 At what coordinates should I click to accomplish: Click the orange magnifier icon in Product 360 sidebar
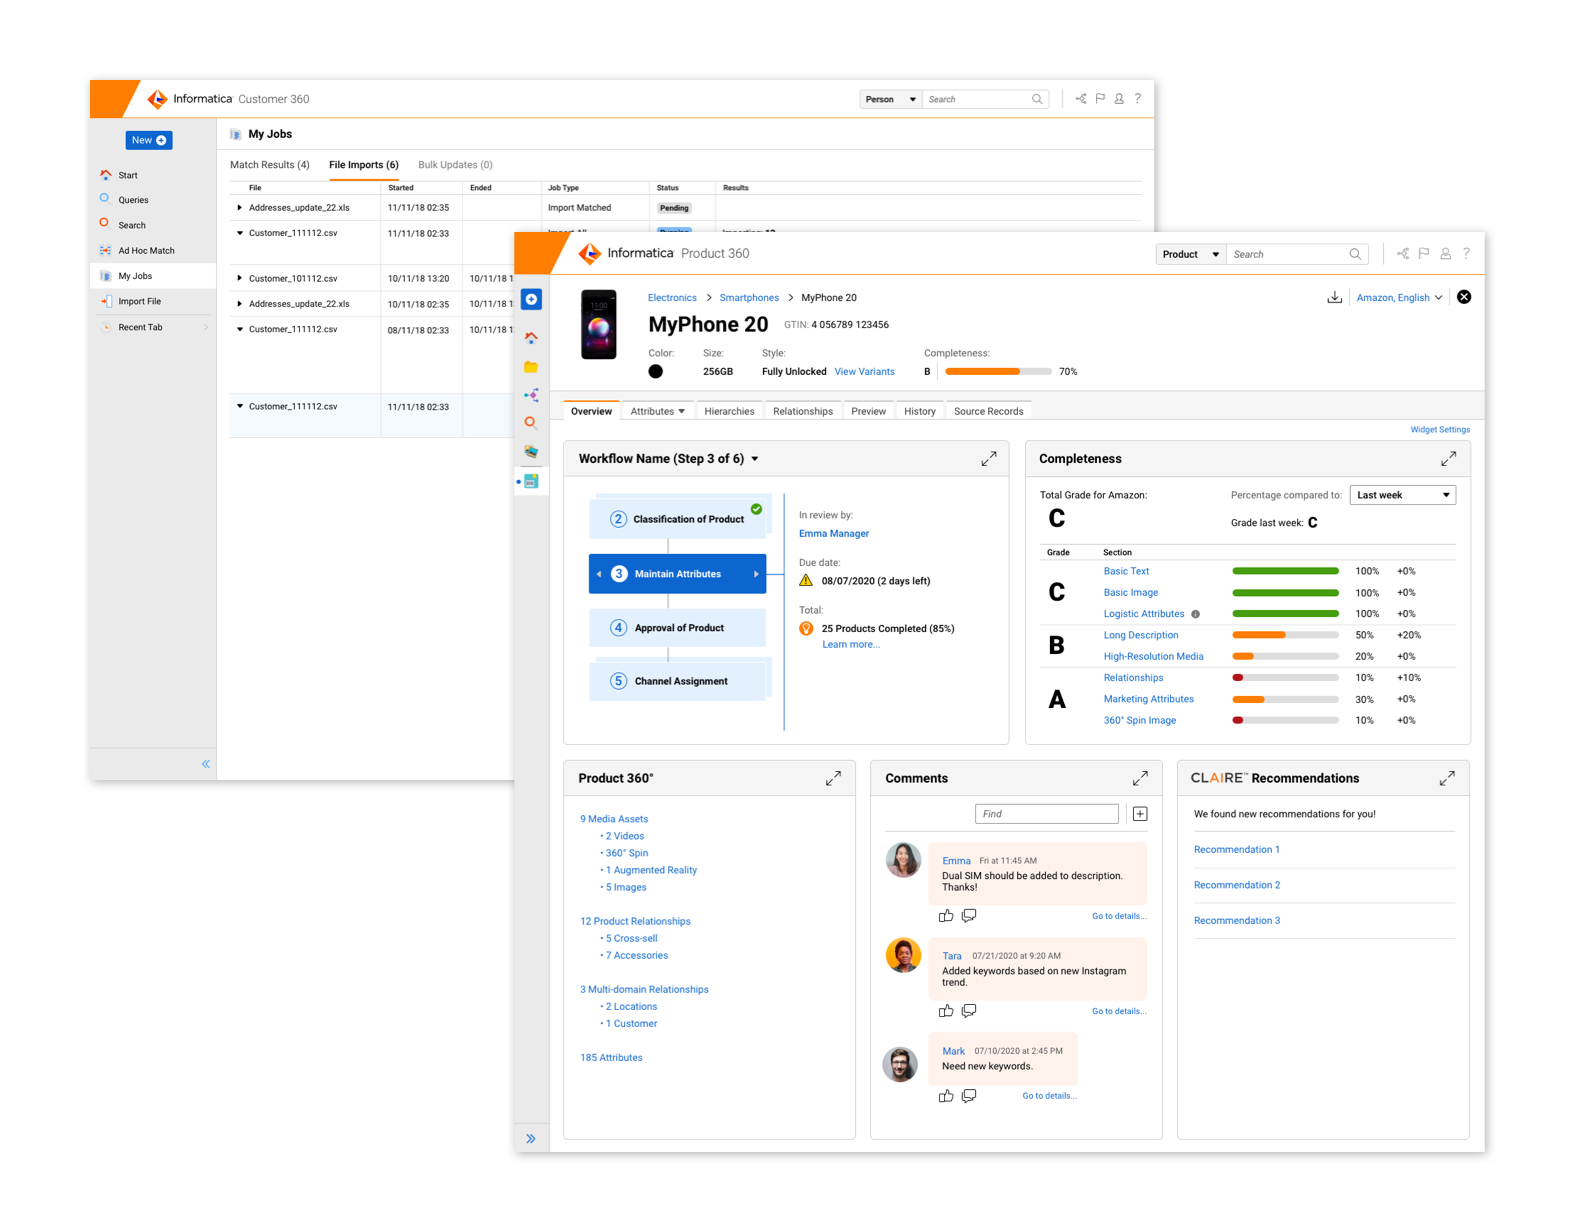pyautogui.click(x=531, y=423)
